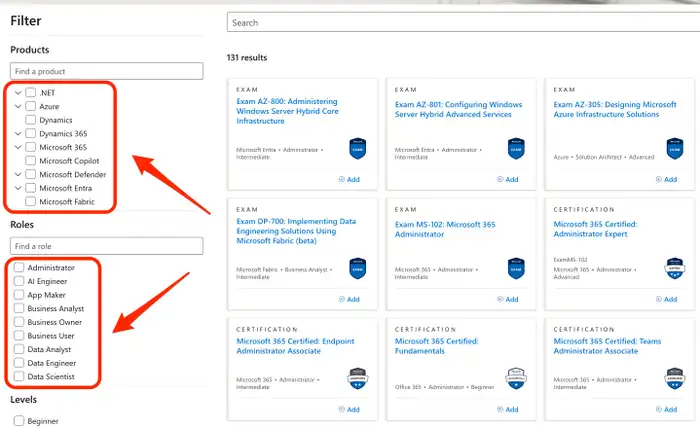Image resolution: width=700 pixels, height=428 pixels.
Task: Add Endpoint Administrator Associate to collection
Action: pos(349,409)
